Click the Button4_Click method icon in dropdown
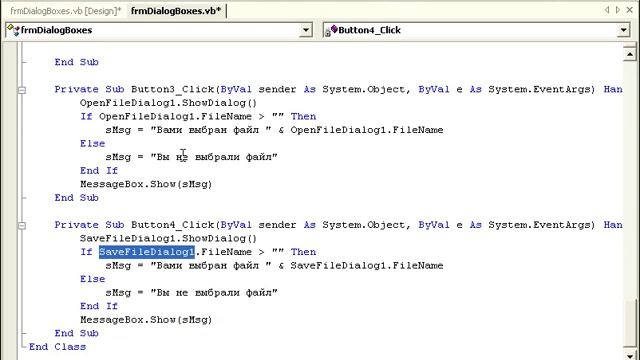This screenshot has height=360, width=640. 331,30
